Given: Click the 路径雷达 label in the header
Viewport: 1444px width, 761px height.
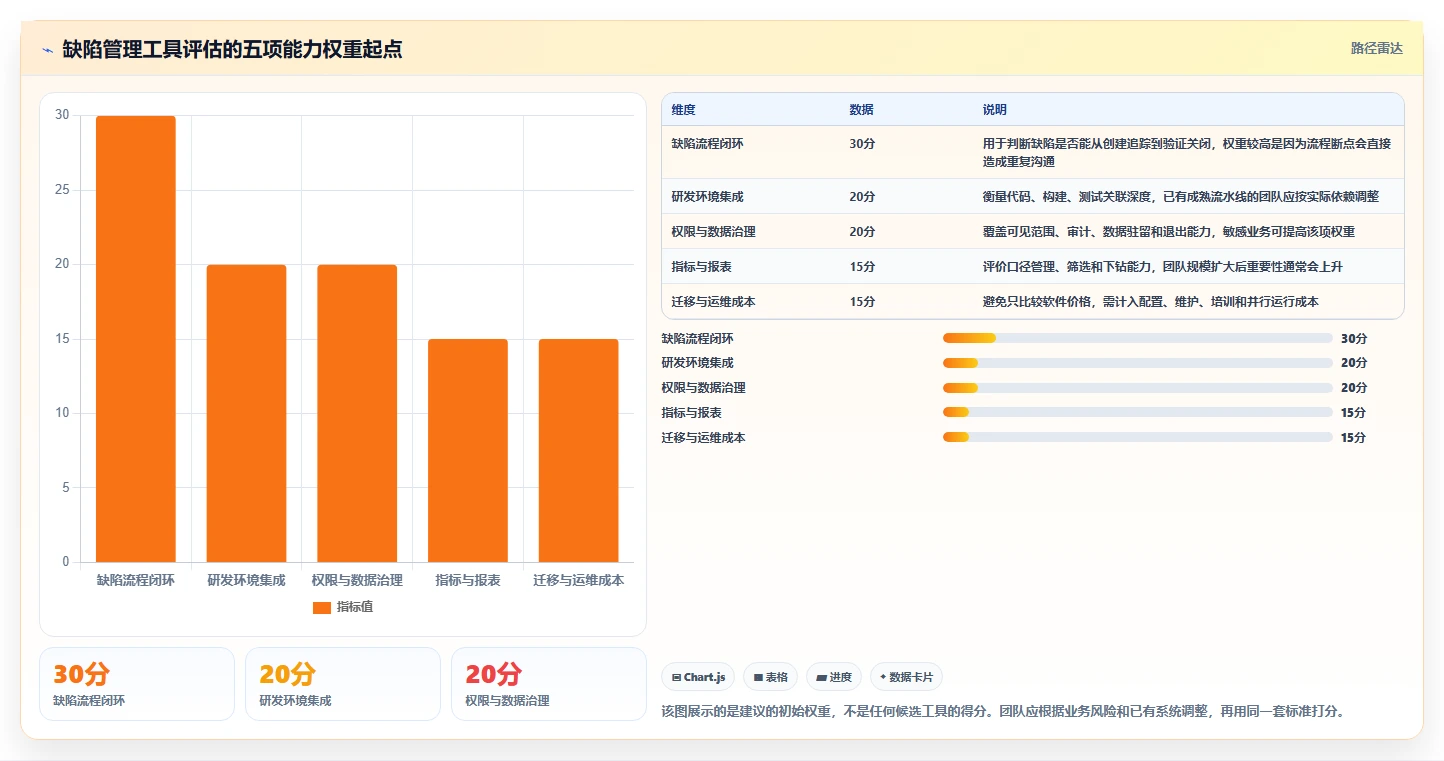Looking at the screenshot, I should click(x=1377, y=48).
